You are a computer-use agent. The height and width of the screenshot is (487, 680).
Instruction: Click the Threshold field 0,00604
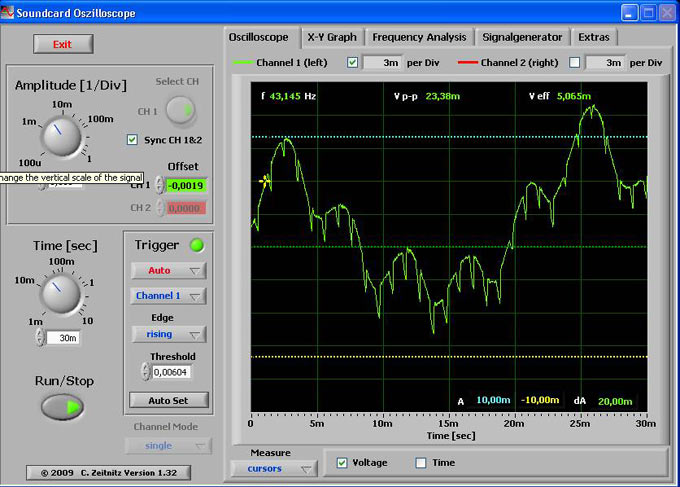(x=171, y=372)
